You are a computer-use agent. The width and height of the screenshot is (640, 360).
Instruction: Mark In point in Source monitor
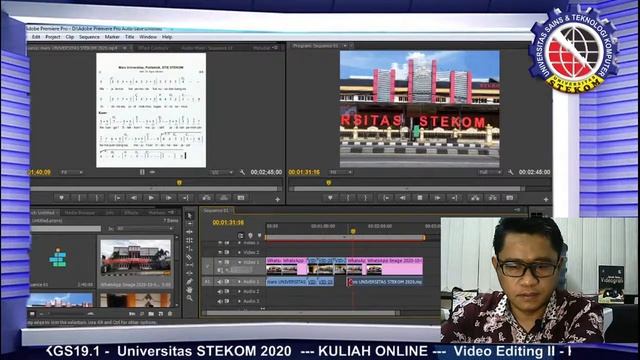pyautogui.click(x=79, y=198)
